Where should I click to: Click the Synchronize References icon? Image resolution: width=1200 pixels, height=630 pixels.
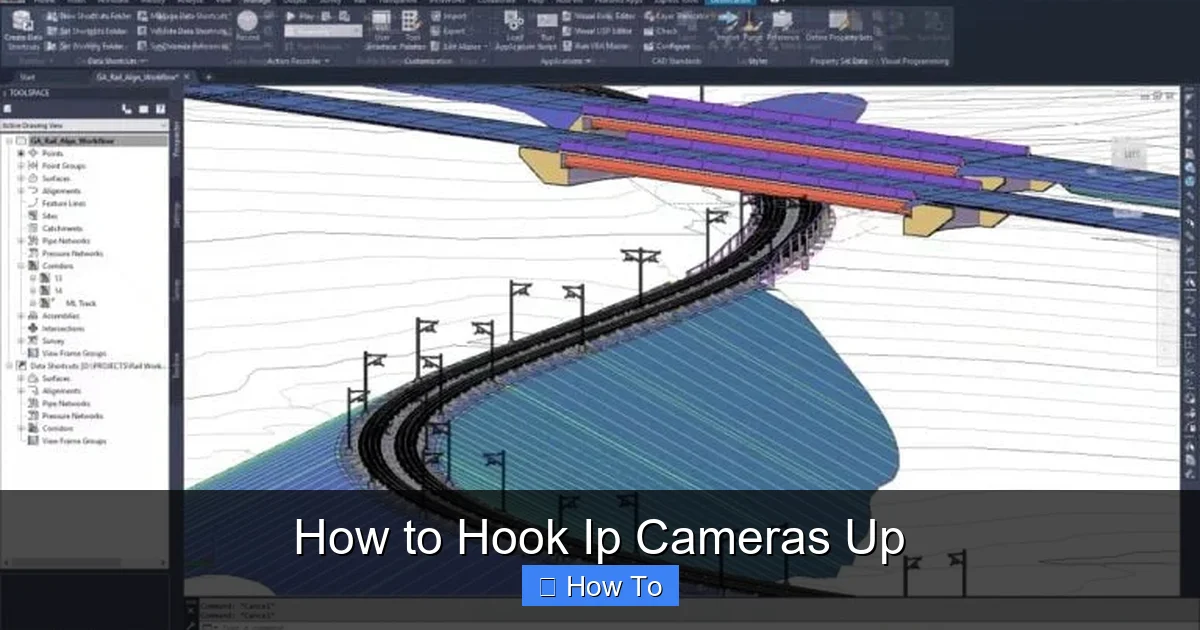(x=142, y=45)
